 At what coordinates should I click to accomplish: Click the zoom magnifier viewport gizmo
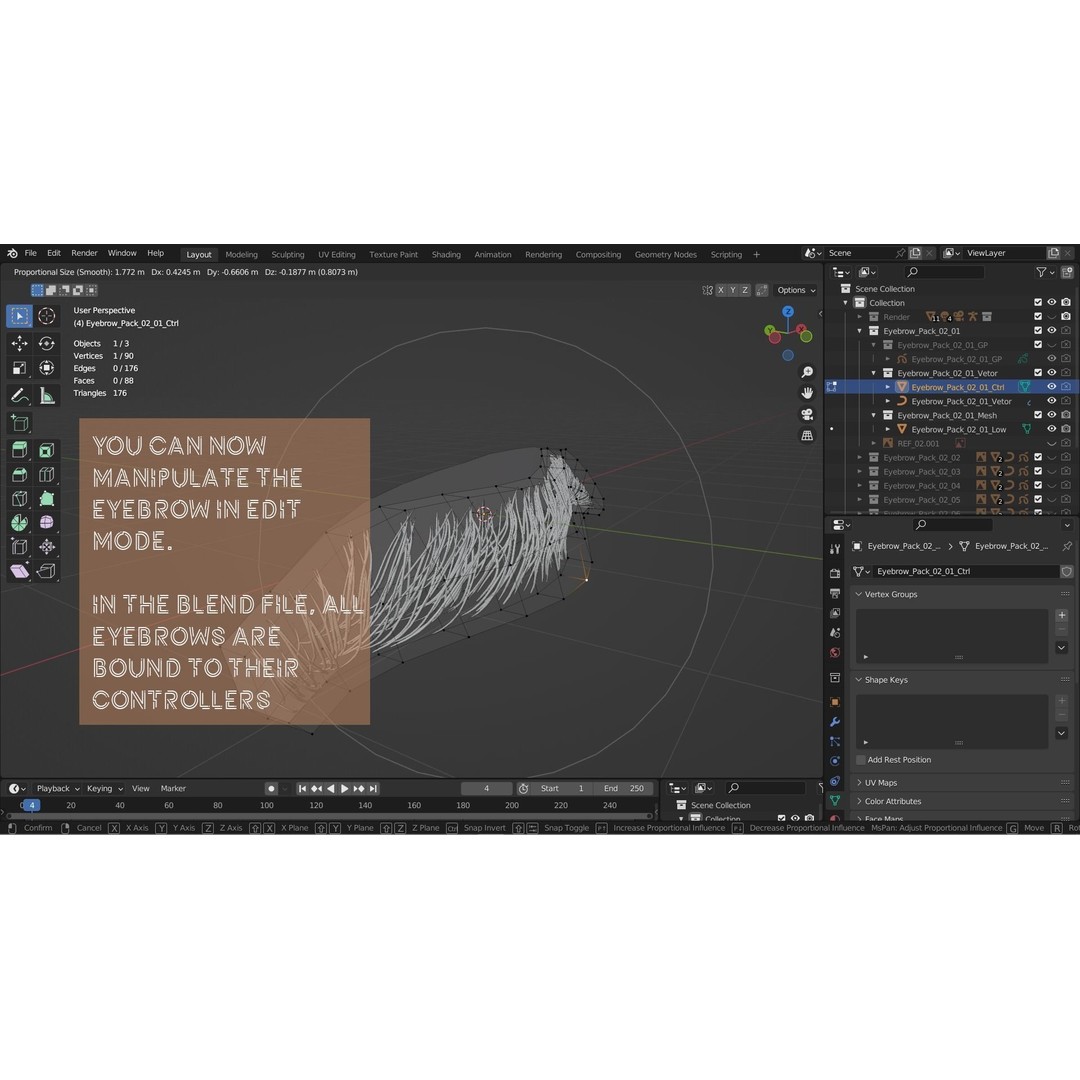(807, 373)
